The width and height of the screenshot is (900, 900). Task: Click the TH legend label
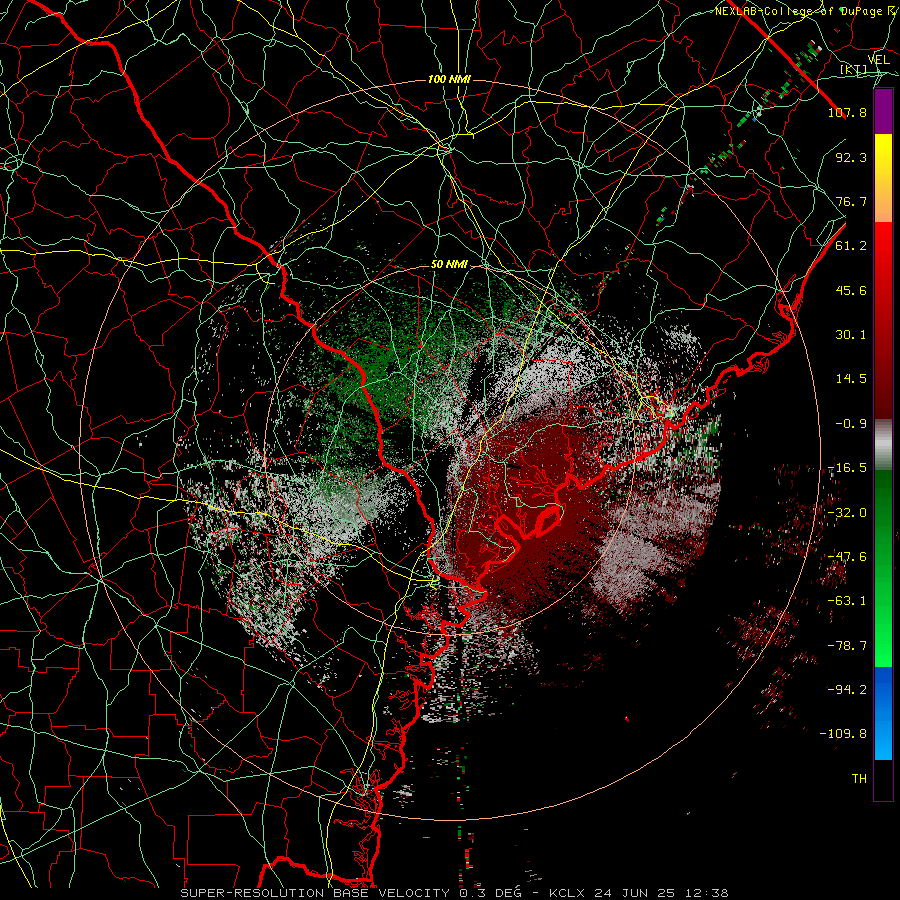pyautogui.click(x=859, y=779)
